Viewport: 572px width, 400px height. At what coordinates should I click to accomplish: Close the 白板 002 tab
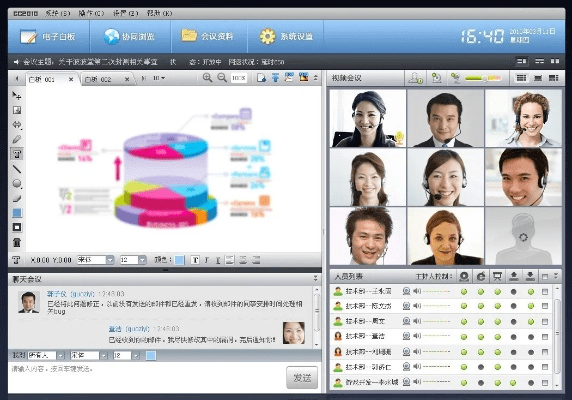coord(127,79)
